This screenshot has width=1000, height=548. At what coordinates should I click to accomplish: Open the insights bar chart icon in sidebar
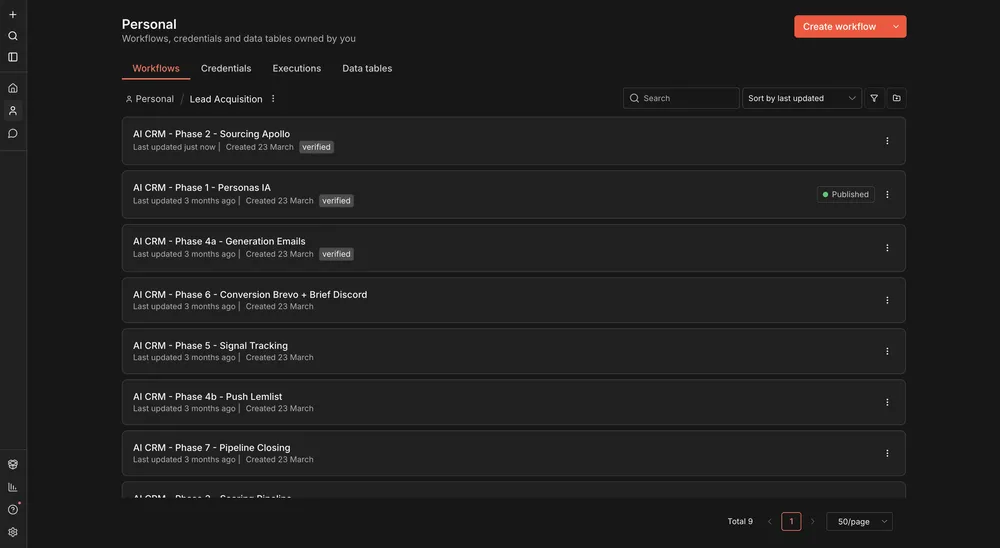coord(13,487)
